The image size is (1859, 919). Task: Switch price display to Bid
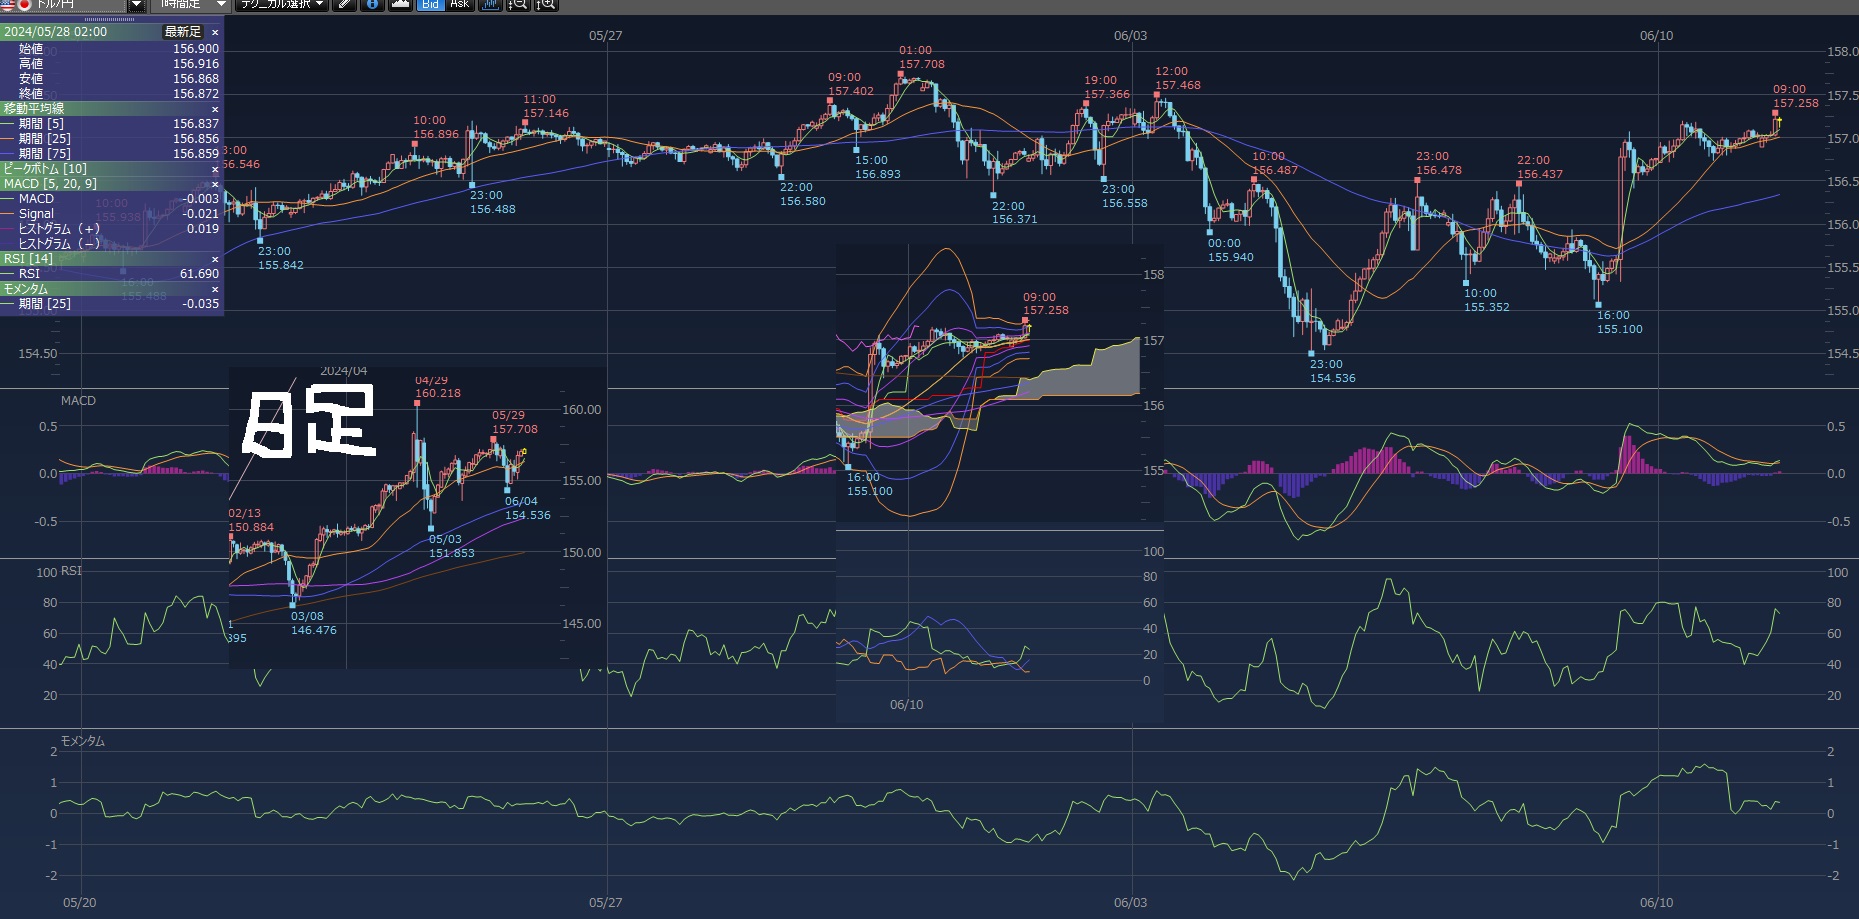pyautogui.click(x=430, y=4)
